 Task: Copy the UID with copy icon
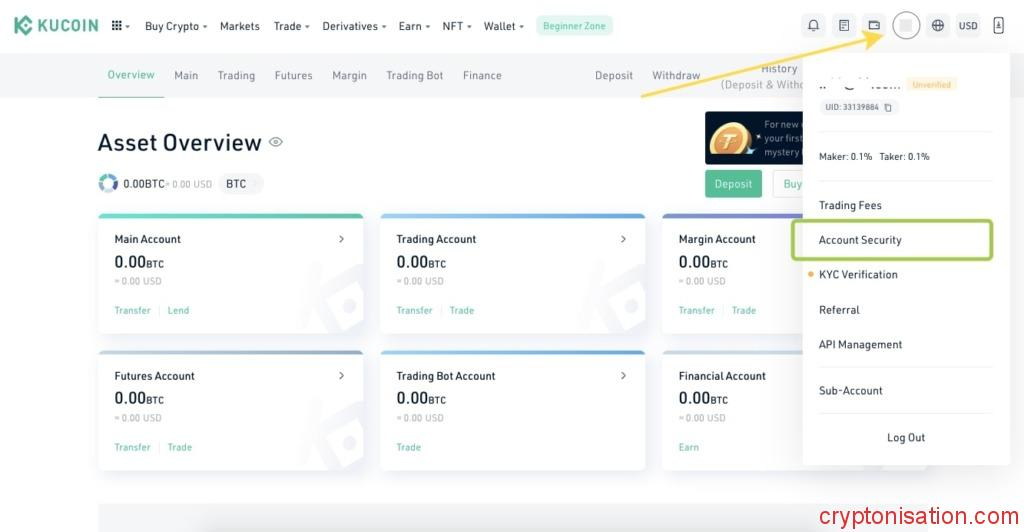click(x=888, y=107)
